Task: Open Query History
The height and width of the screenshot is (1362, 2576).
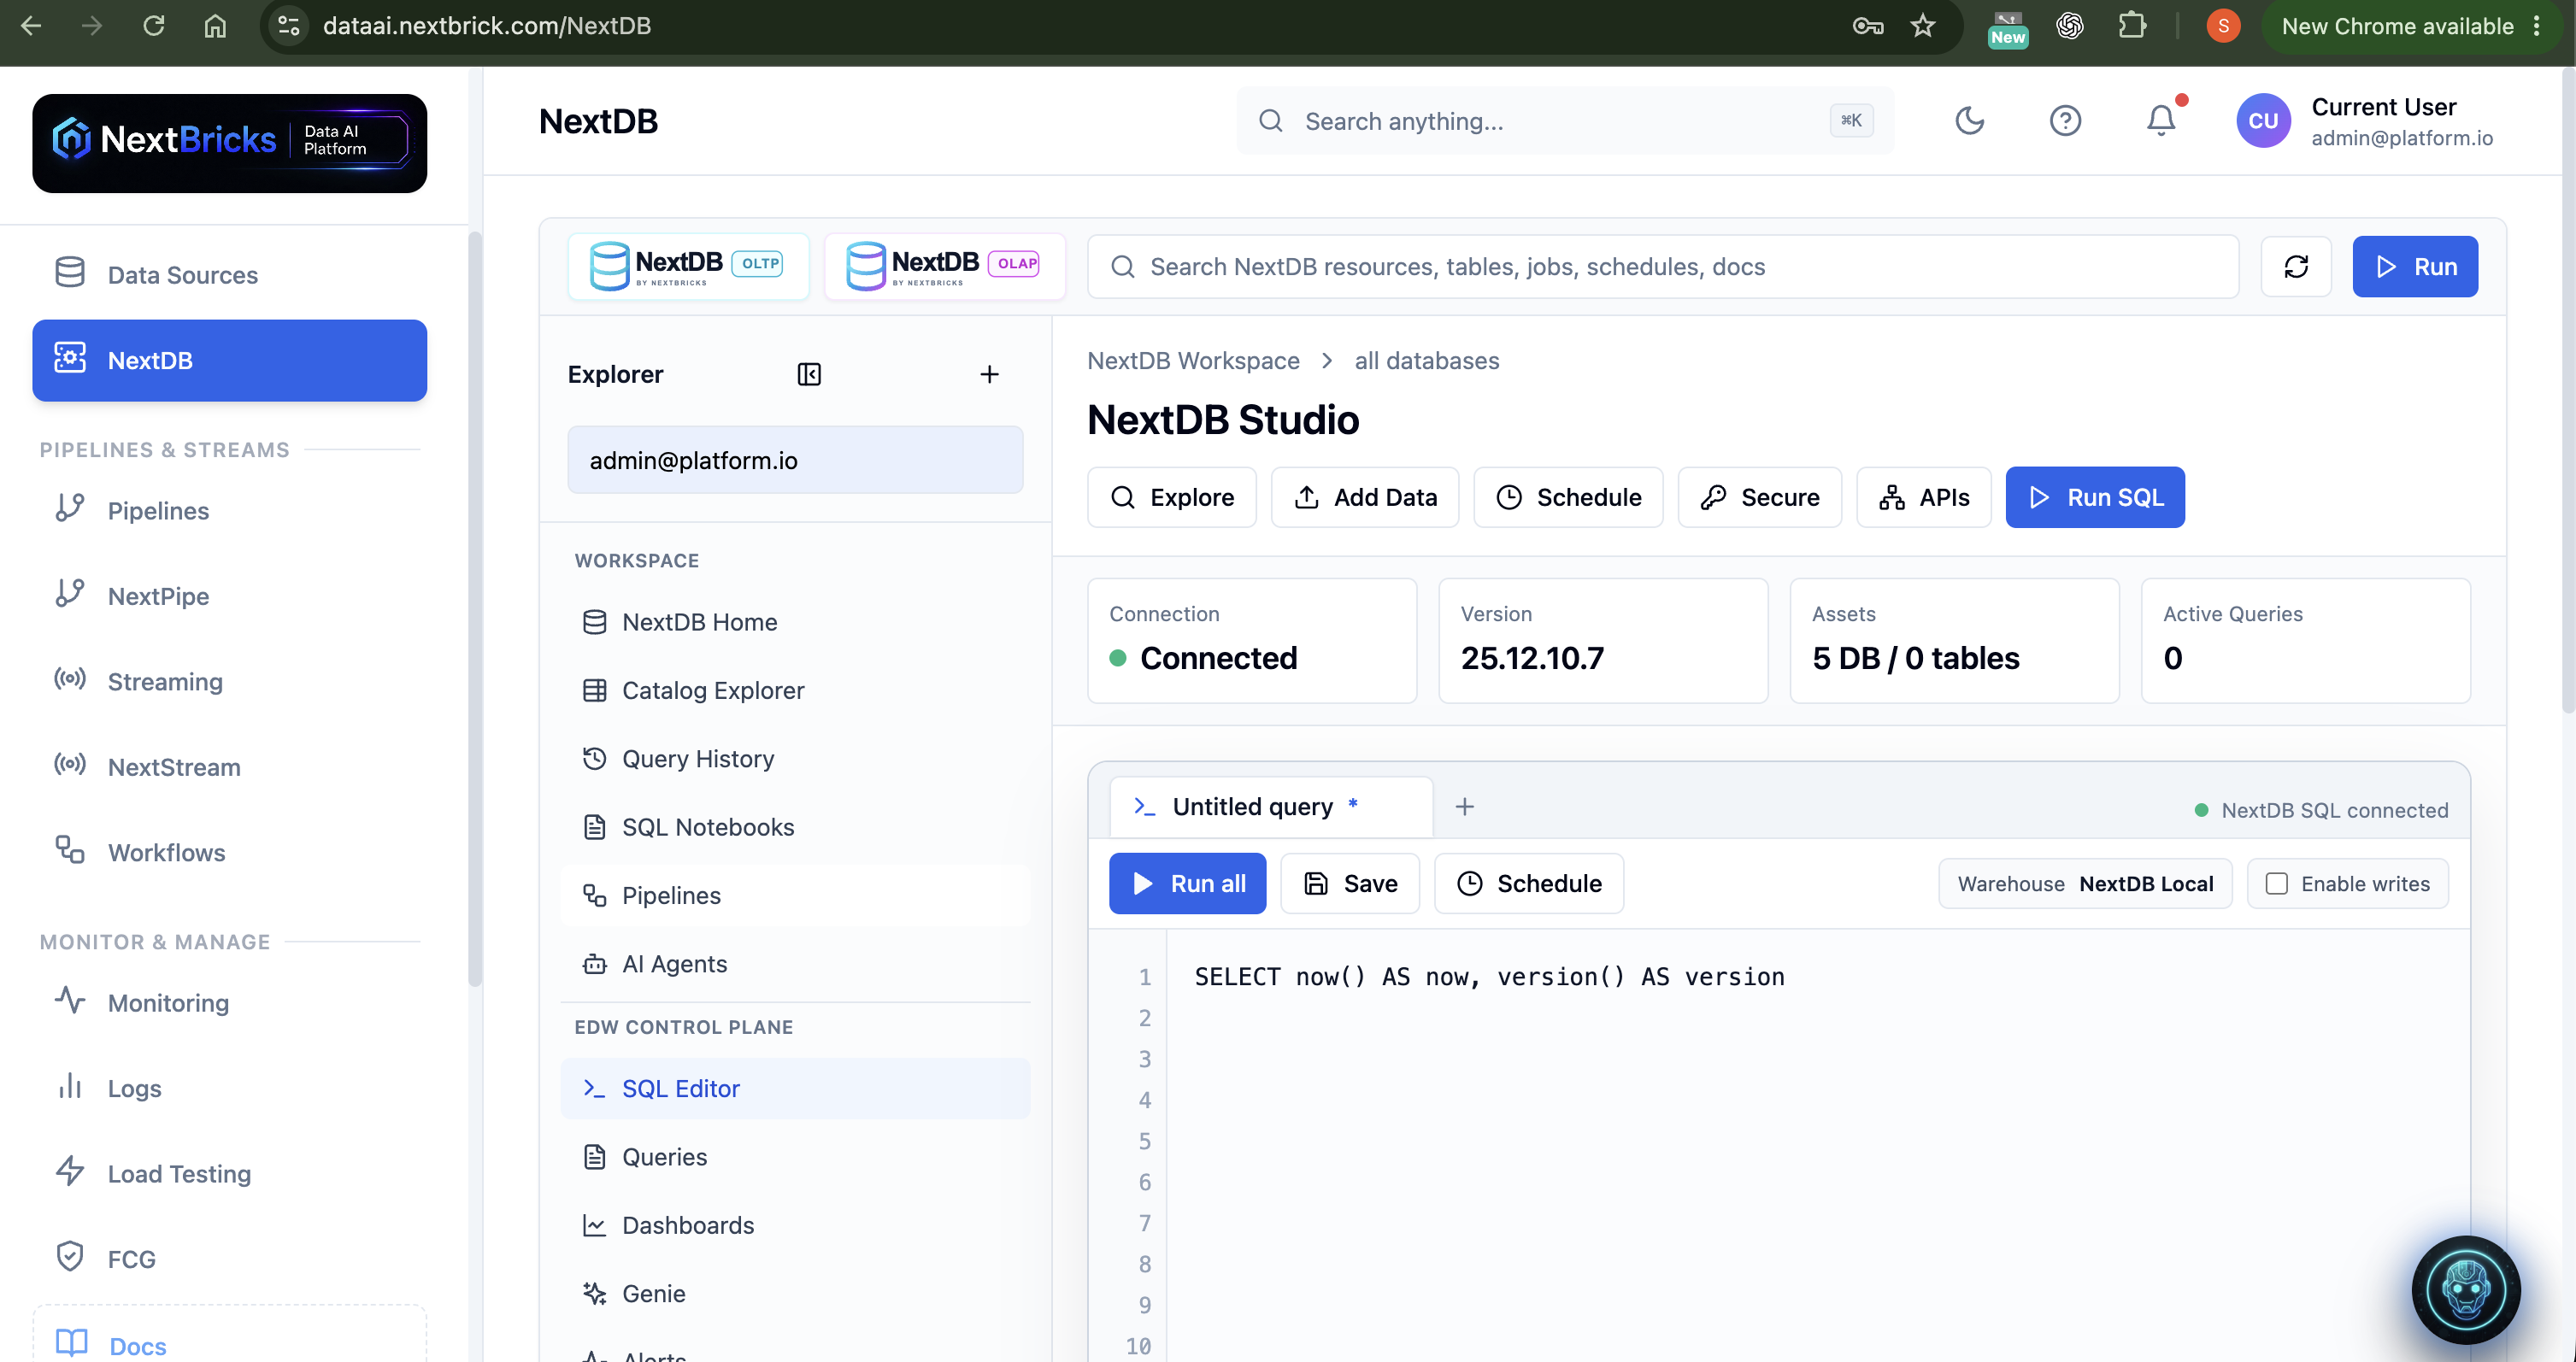Action: 795,759
